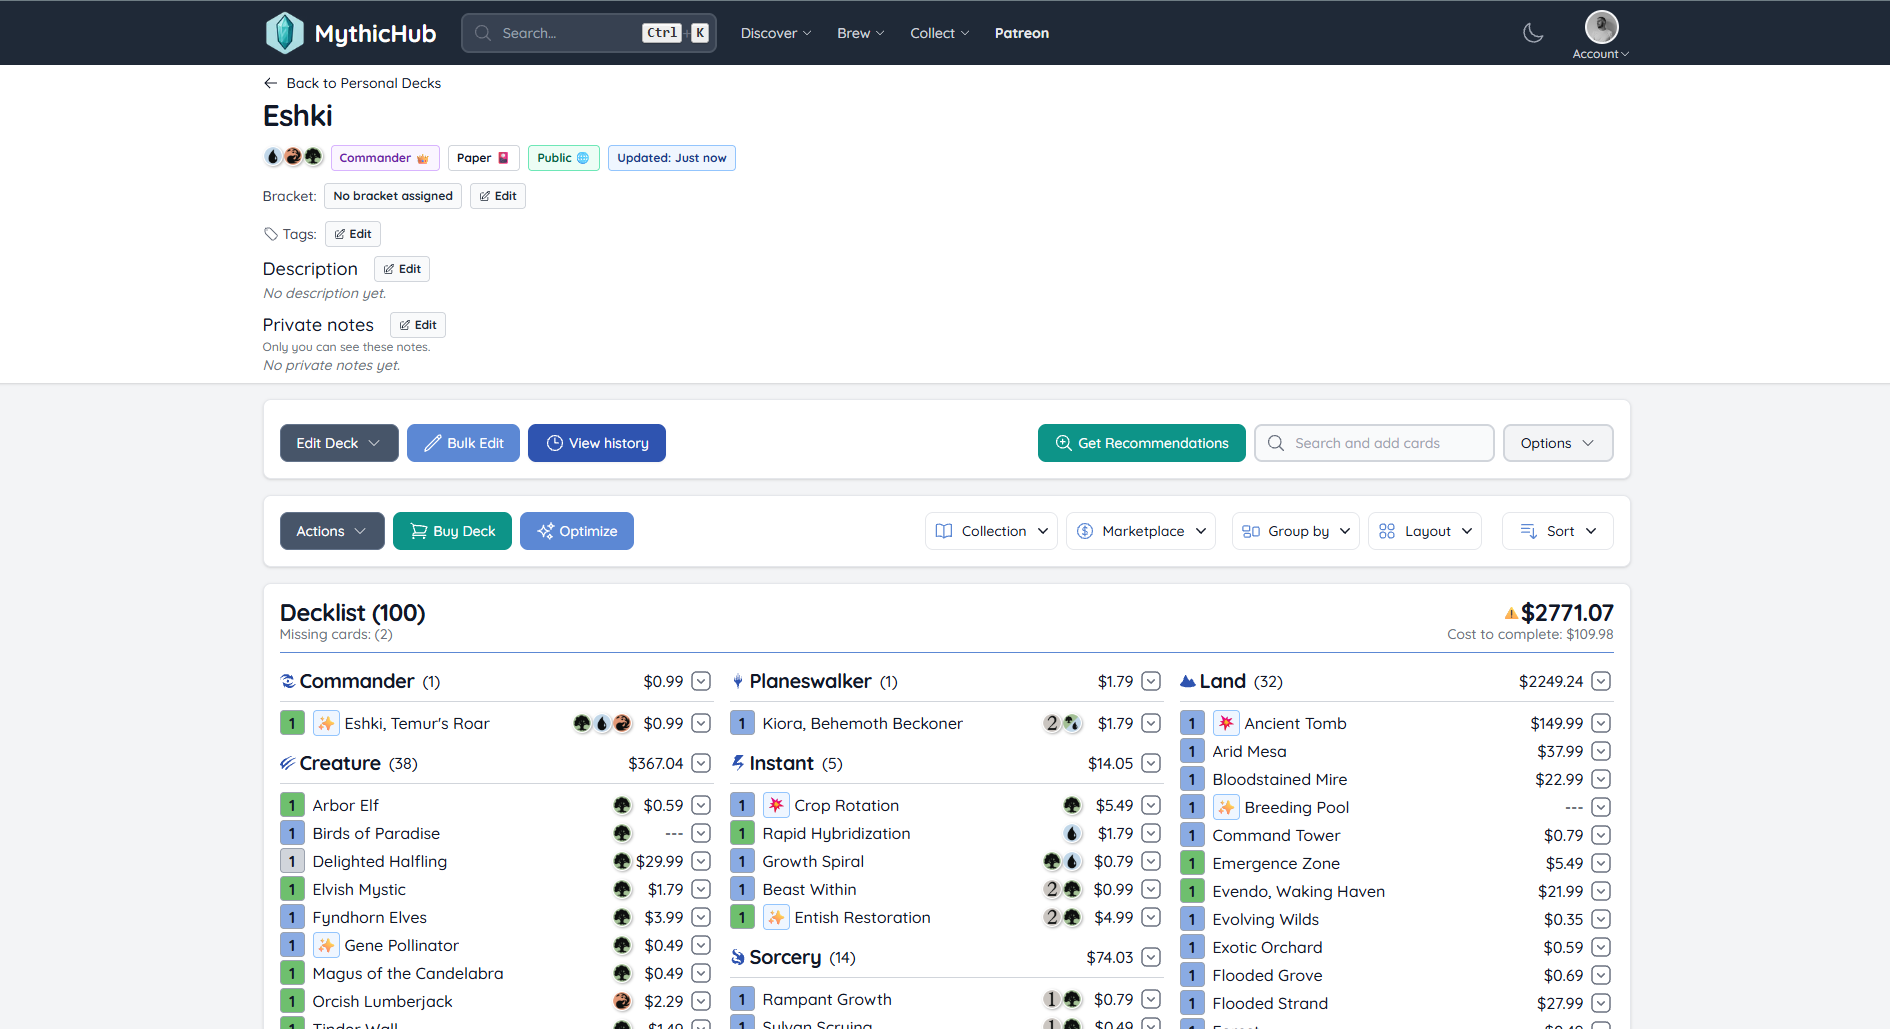Collapse the Land section via its chevron
The height and width of the screenshot is (1029, 1890).
click(1600, 681)
